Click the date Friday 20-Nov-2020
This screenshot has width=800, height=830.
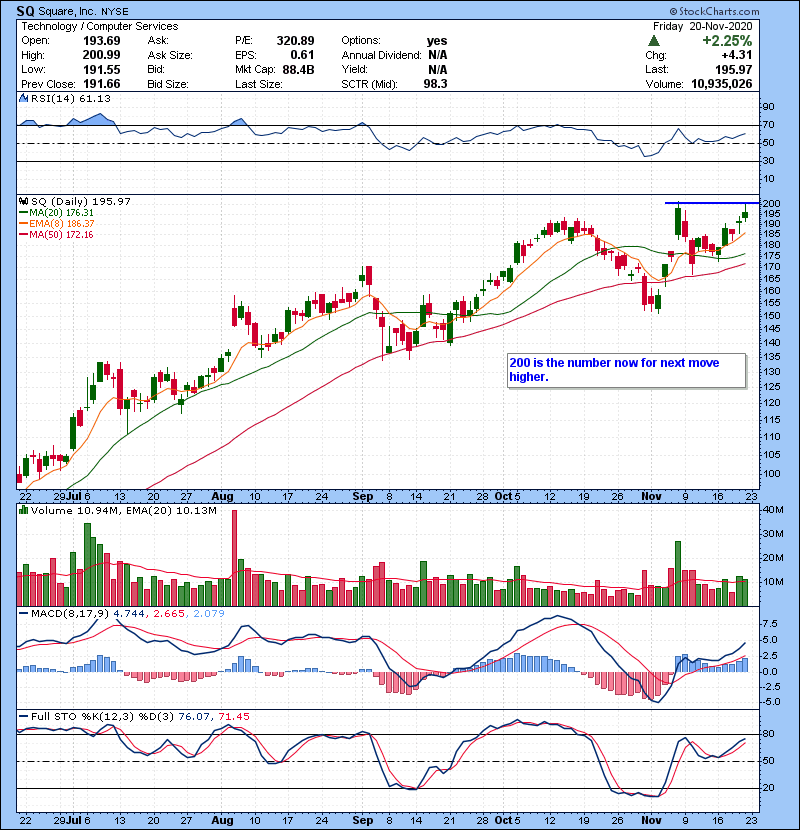pyautogui.click(x=703, y=26)
